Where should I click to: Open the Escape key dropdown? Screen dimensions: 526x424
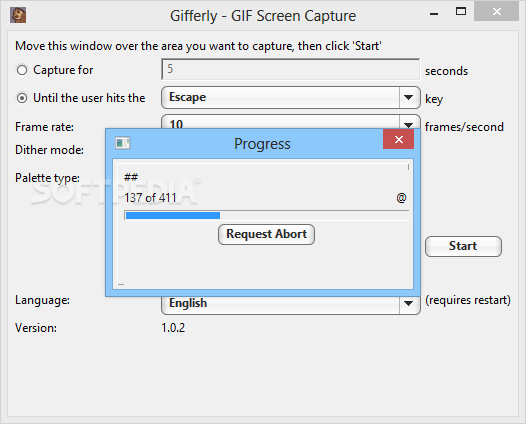click(x=291, y=98)
